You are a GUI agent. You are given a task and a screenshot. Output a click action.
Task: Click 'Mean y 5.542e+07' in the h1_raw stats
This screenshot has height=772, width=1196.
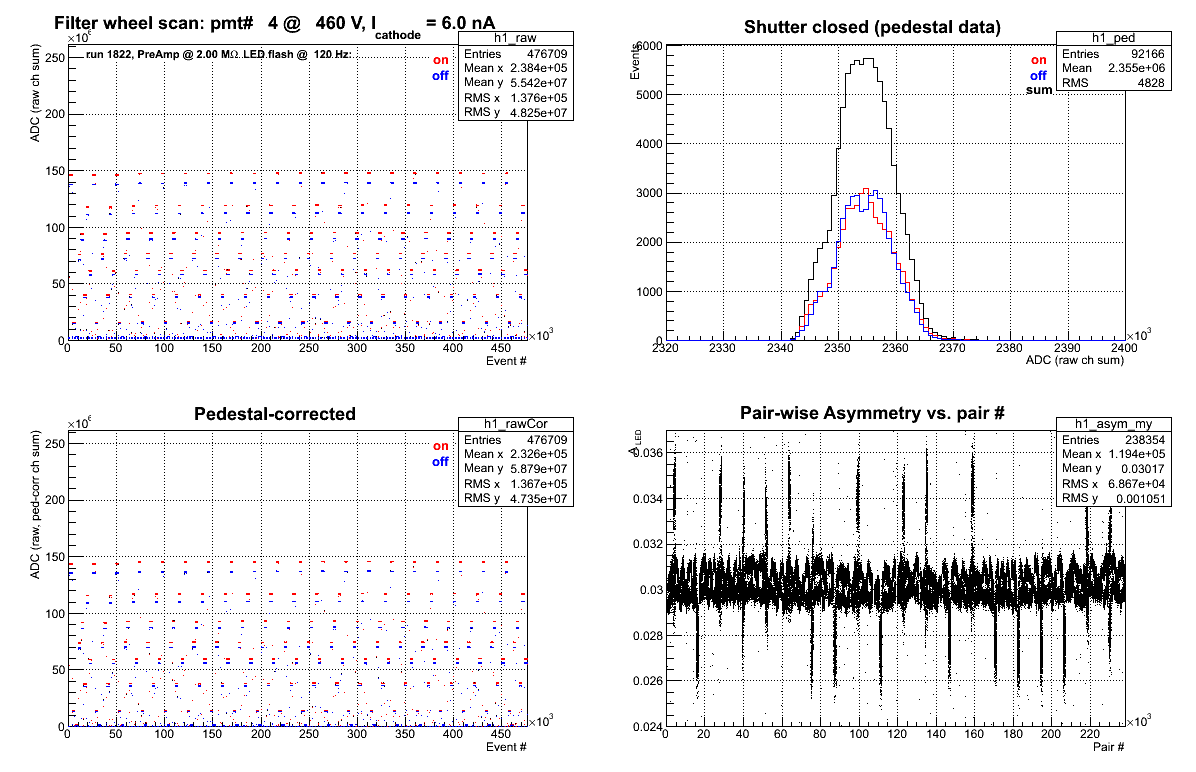click(x=516, y=82)
